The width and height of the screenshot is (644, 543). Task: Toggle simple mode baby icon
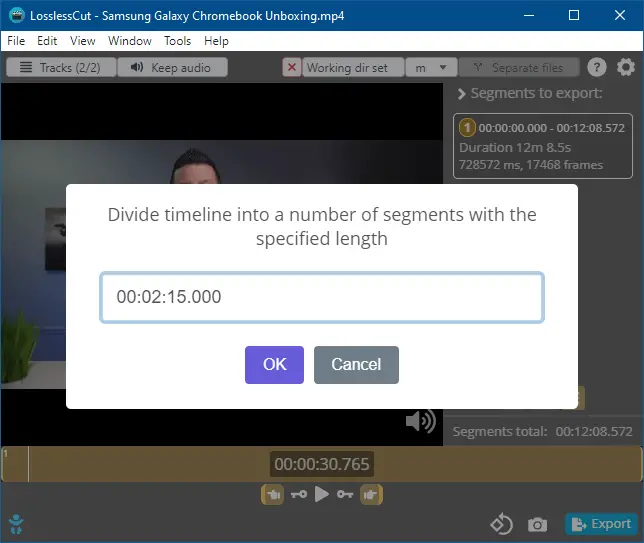point(16,524)
